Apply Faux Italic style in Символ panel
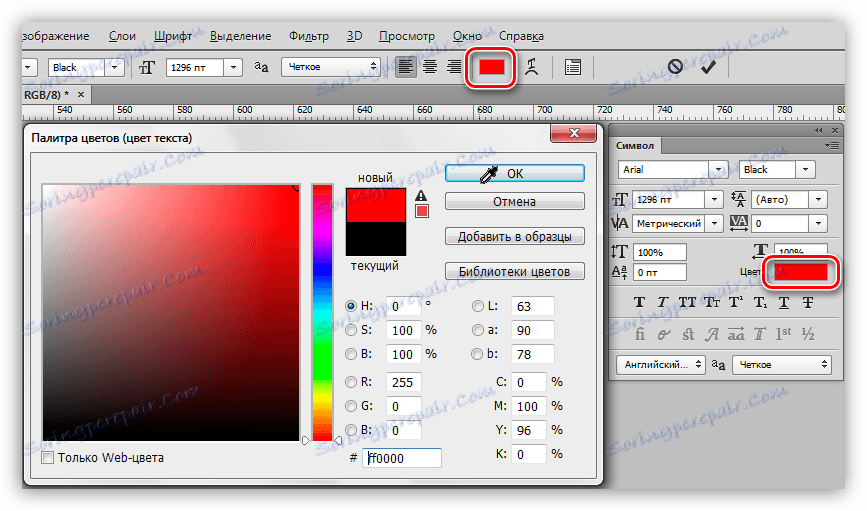The width and height of the screenshot is (867, 511). pyautogui.click(x=663, y=303)
